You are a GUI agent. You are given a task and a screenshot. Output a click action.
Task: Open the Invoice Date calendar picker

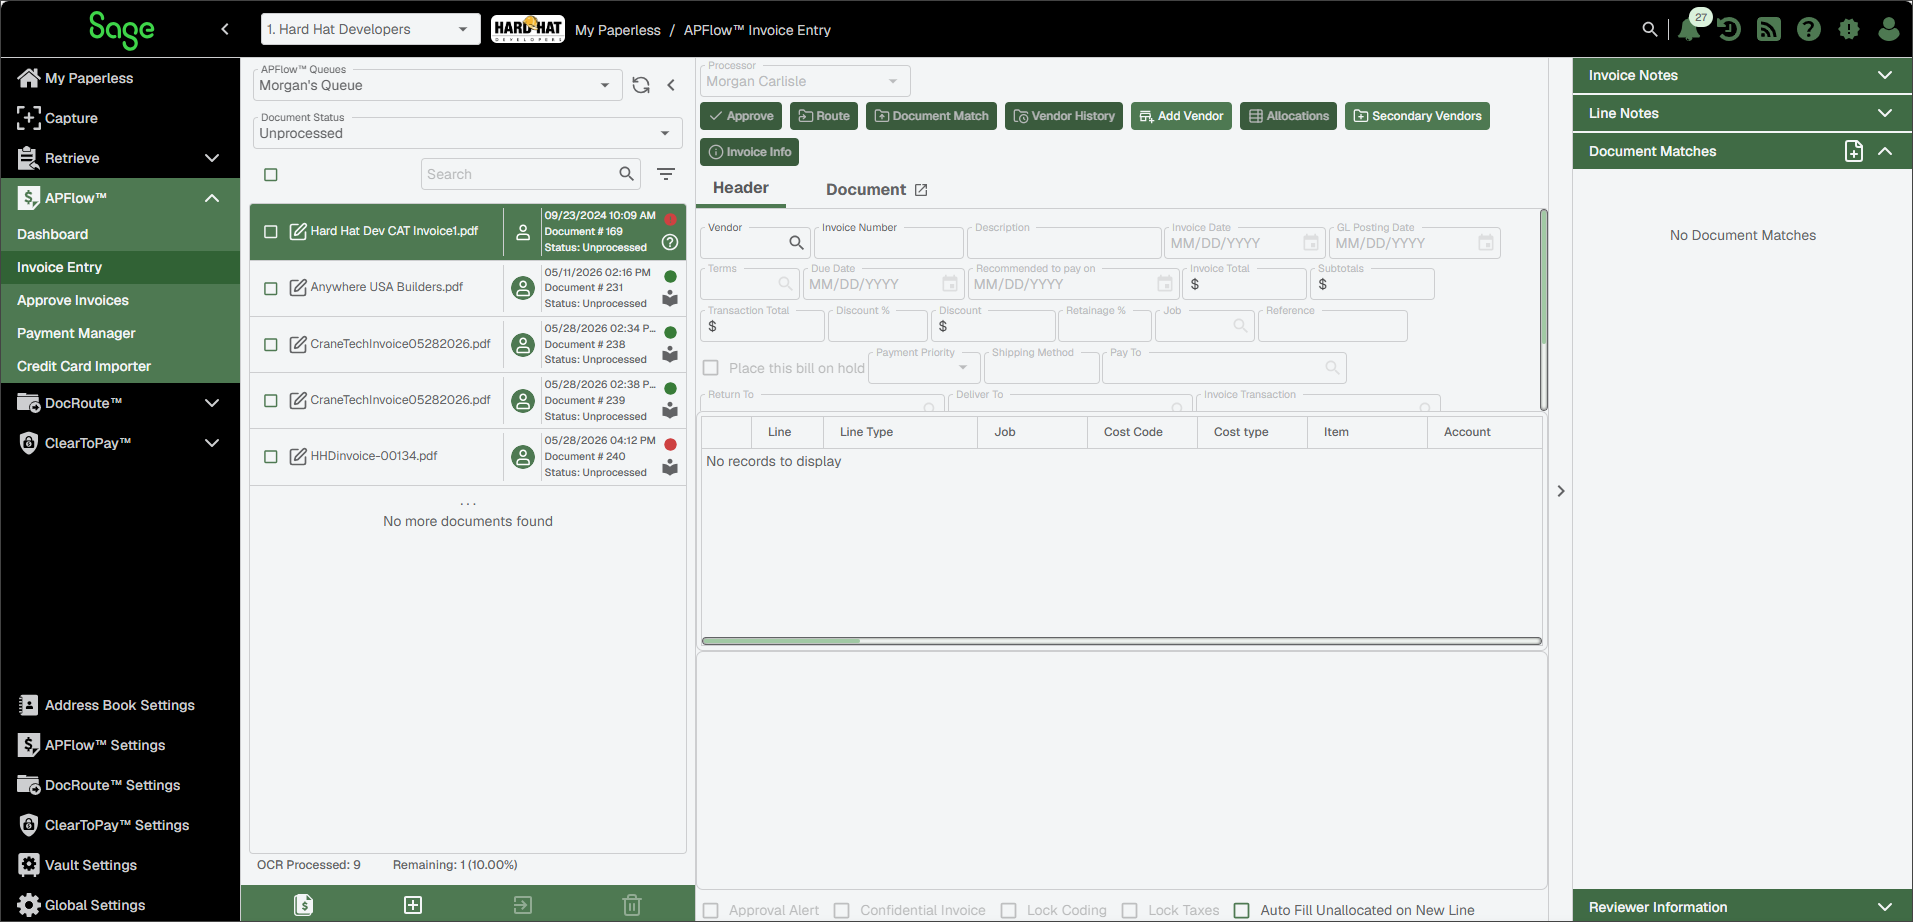(x=1311, y=243)
